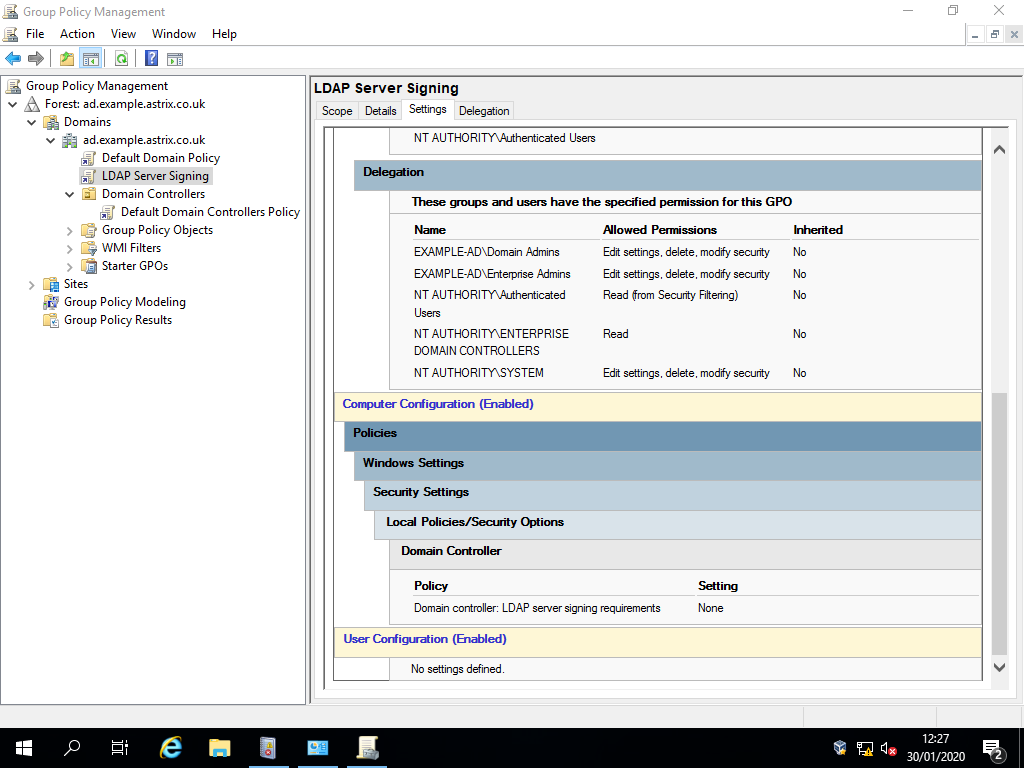Screen dimensions: 1024x768
Task: Open Internet Explorer from the taskbar
Action: click(x=170, y=747)
